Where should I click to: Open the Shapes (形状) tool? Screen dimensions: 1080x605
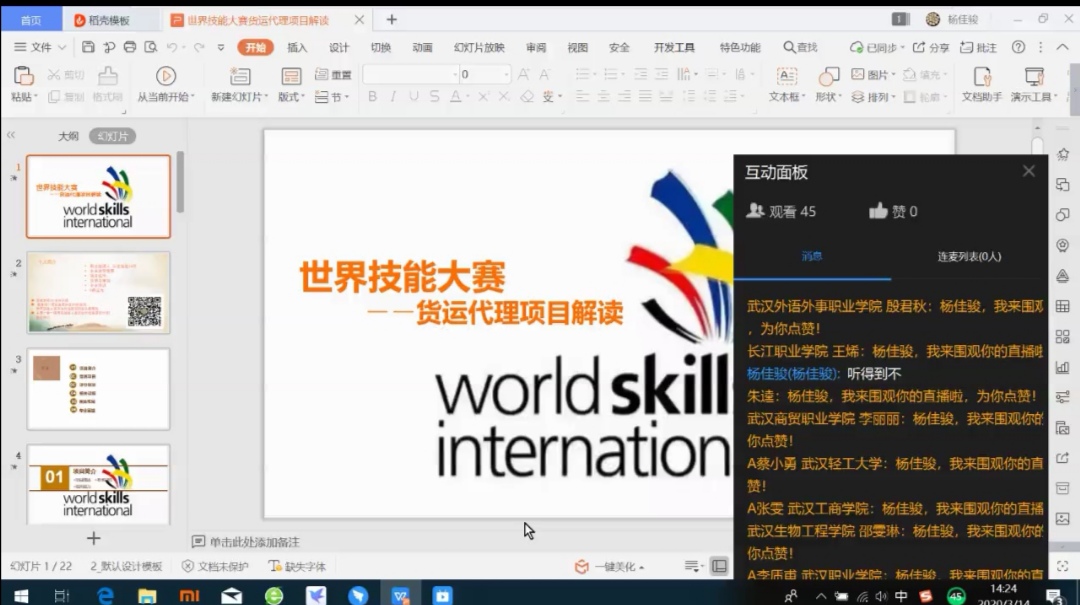tap(828, 77)
